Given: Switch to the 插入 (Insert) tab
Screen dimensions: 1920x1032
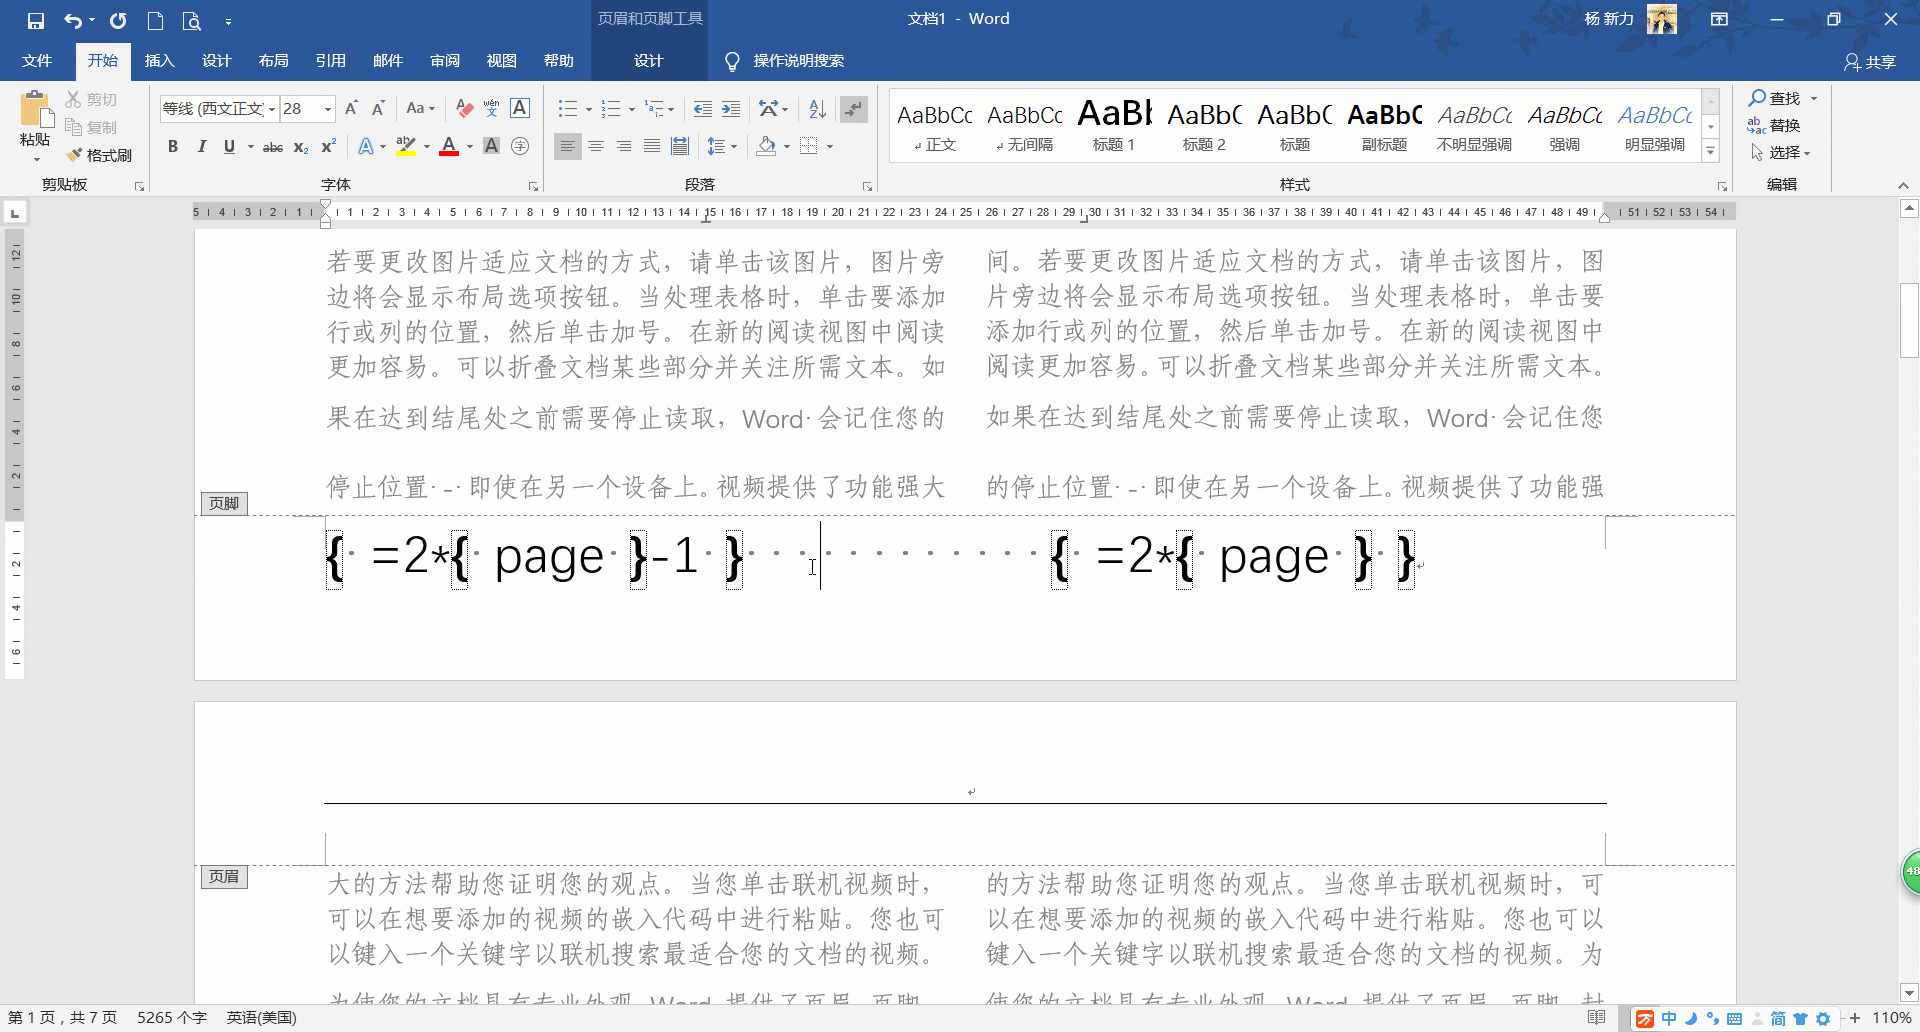Looking at the screenshot, I should click(x=159, y=61).
